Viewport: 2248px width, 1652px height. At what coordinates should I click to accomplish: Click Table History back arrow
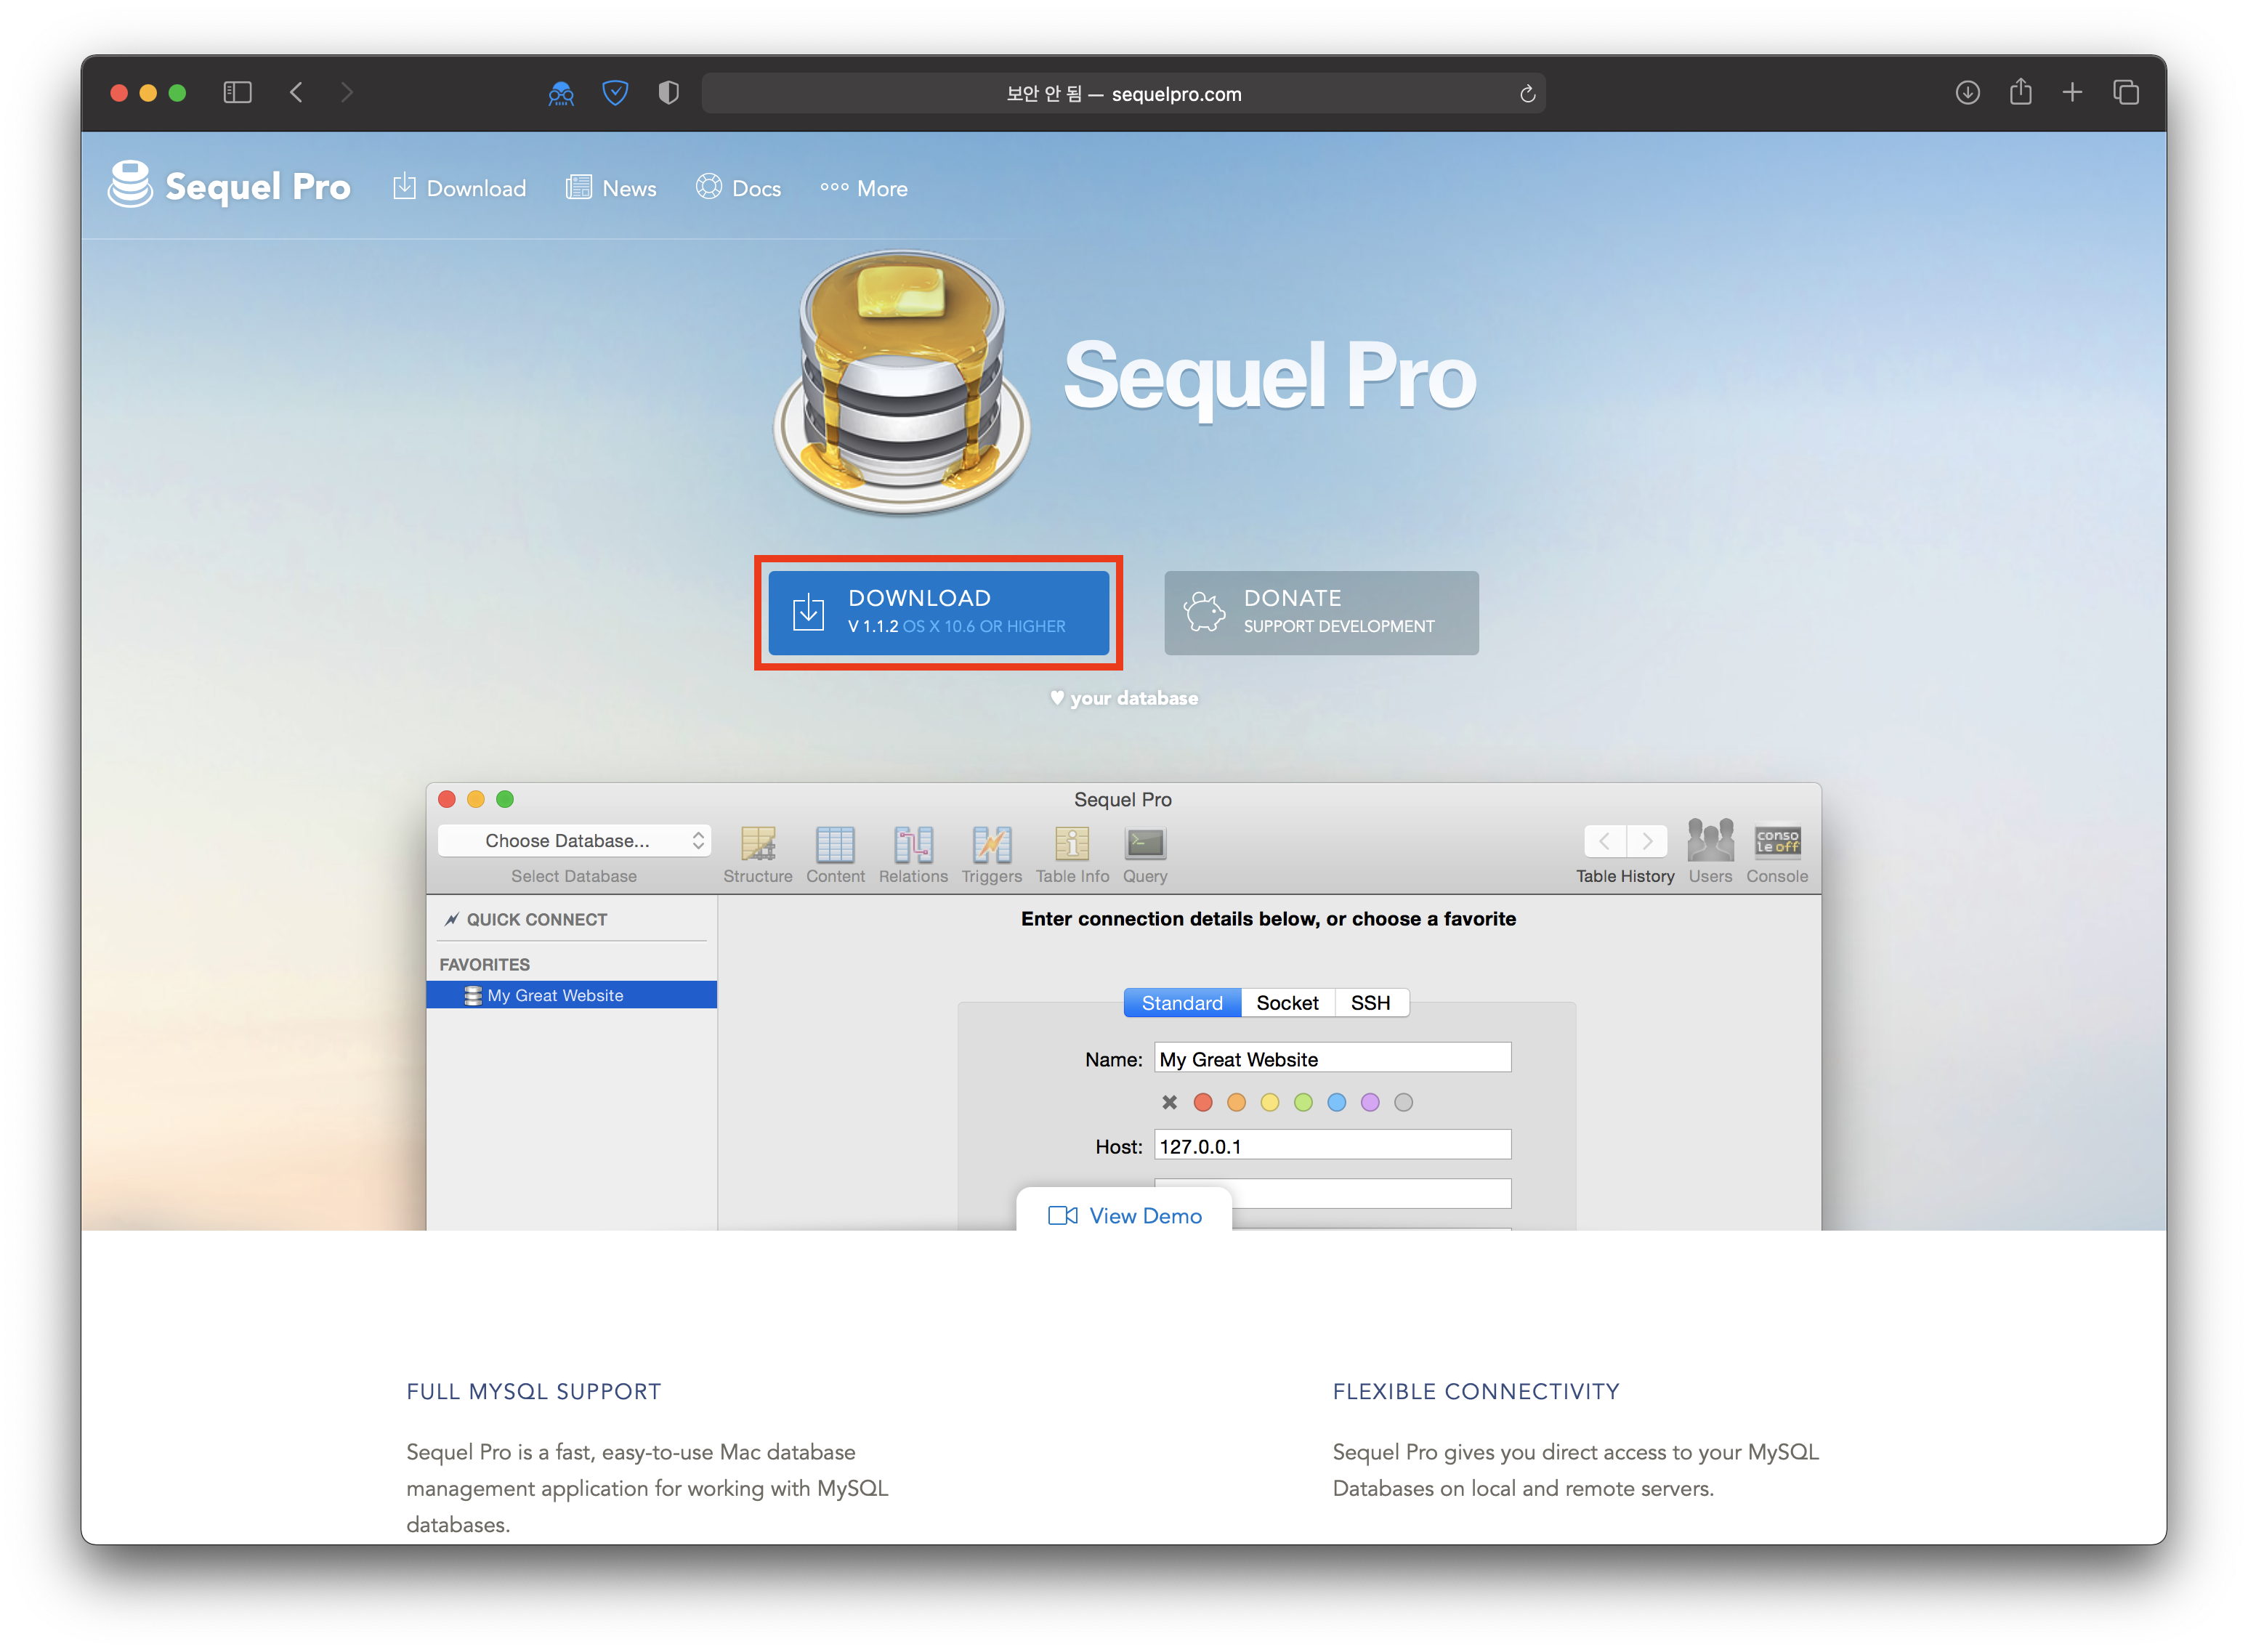[1604, 841]
